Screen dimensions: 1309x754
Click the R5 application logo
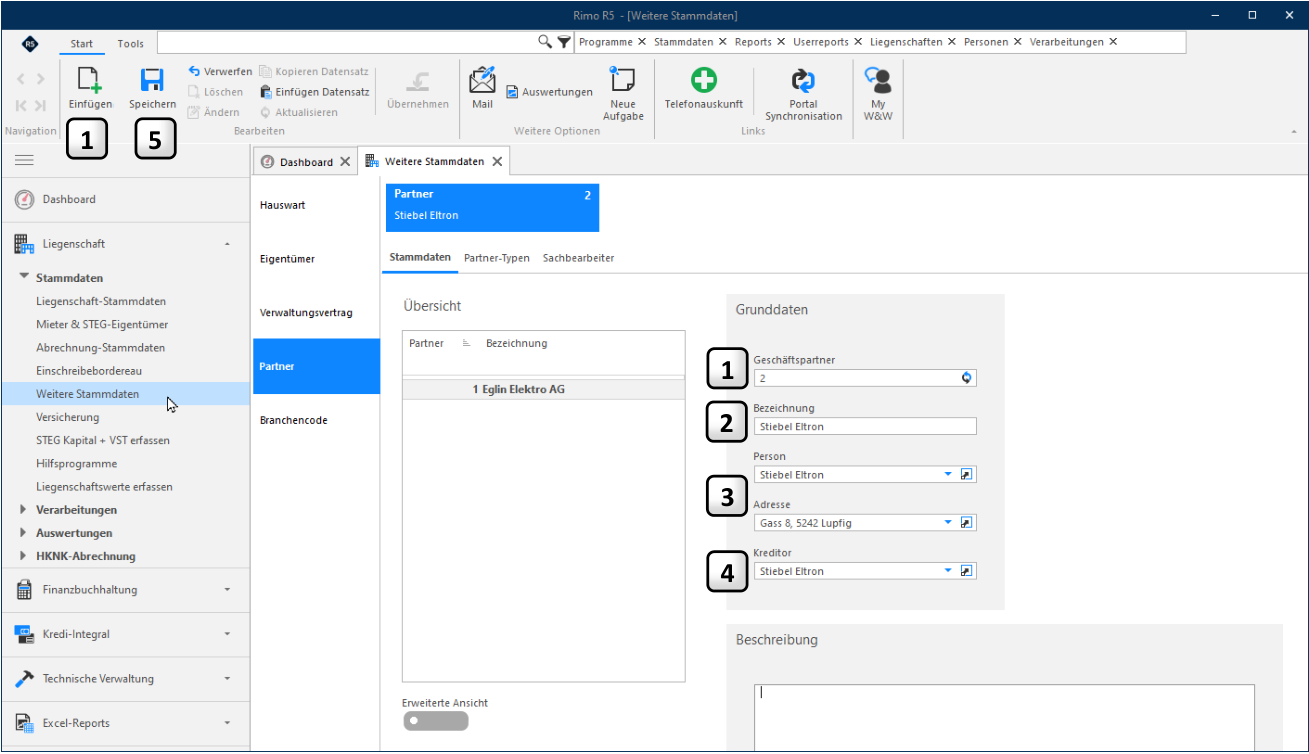(30, 44)
